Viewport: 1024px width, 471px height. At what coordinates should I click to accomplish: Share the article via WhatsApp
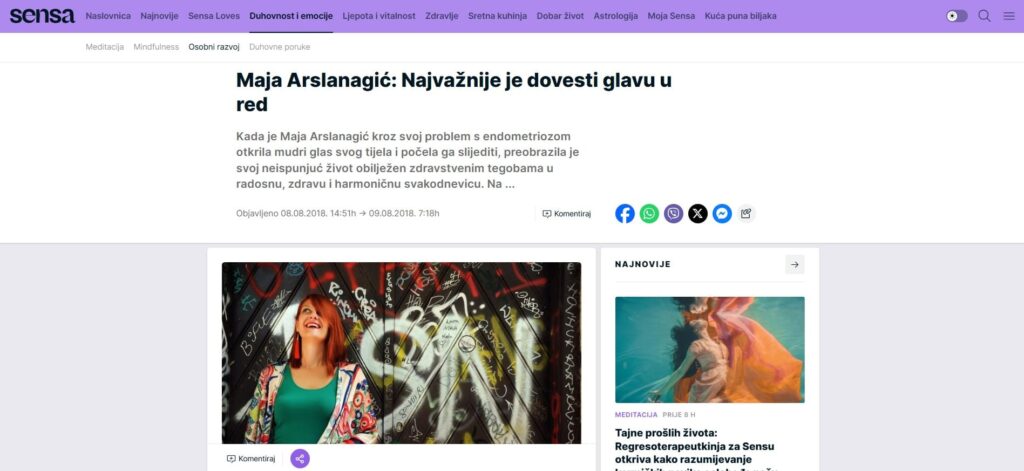point(649,214)
